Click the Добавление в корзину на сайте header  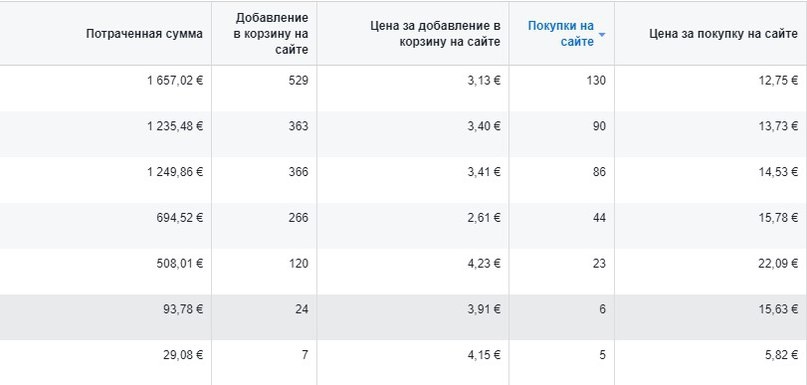pos(272,33)
